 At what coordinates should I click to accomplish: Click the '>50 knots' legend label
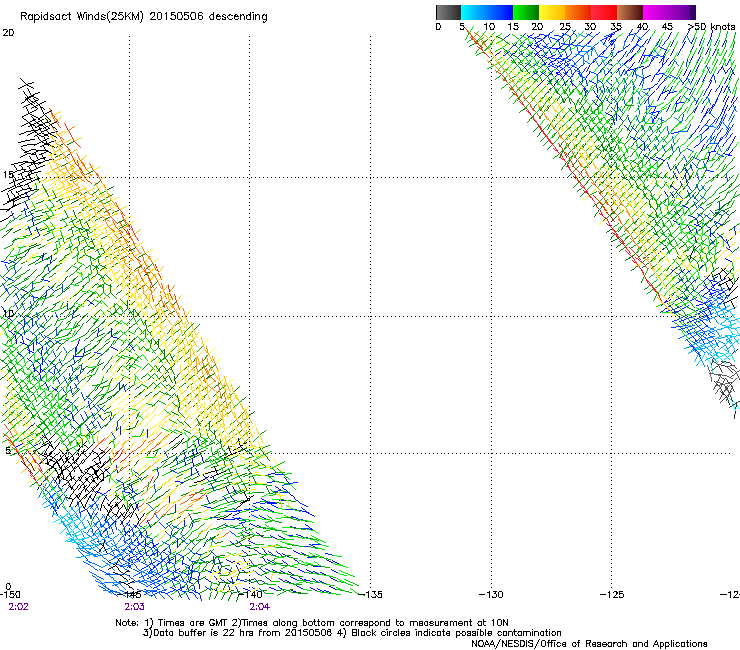[x=712, y=27]
